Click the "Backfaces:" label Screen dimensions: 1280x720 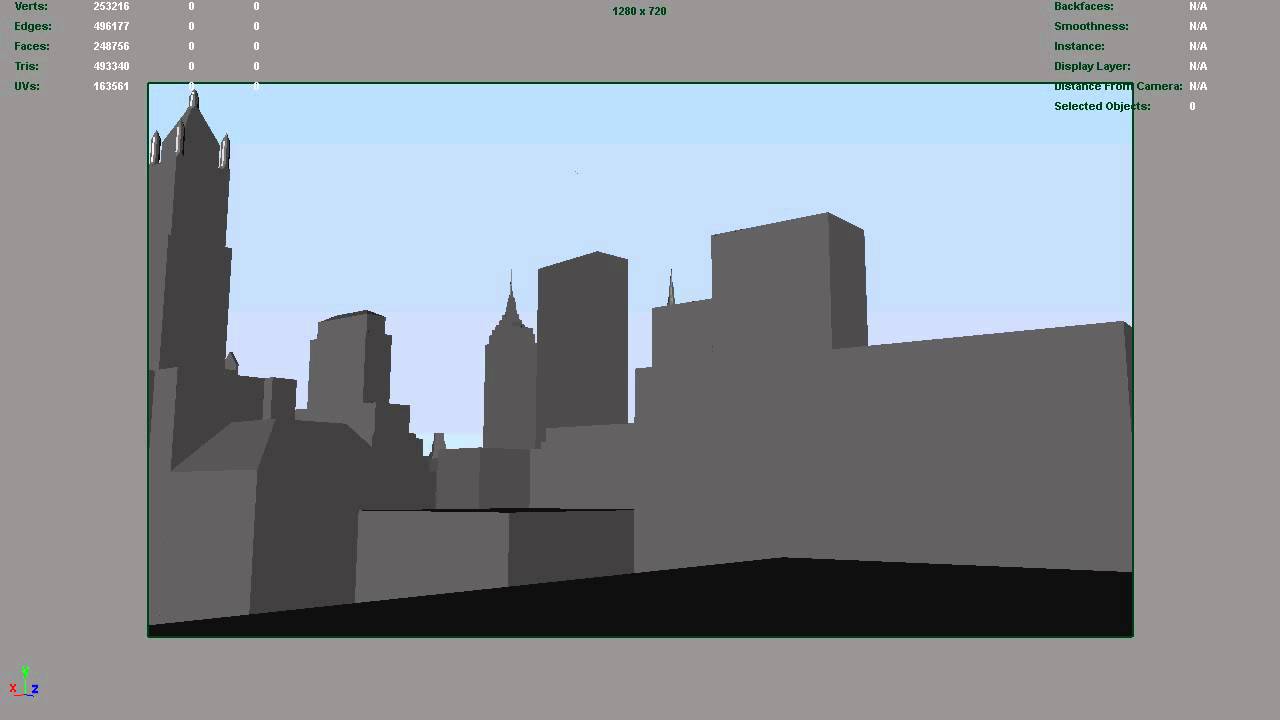point(1084,6)
